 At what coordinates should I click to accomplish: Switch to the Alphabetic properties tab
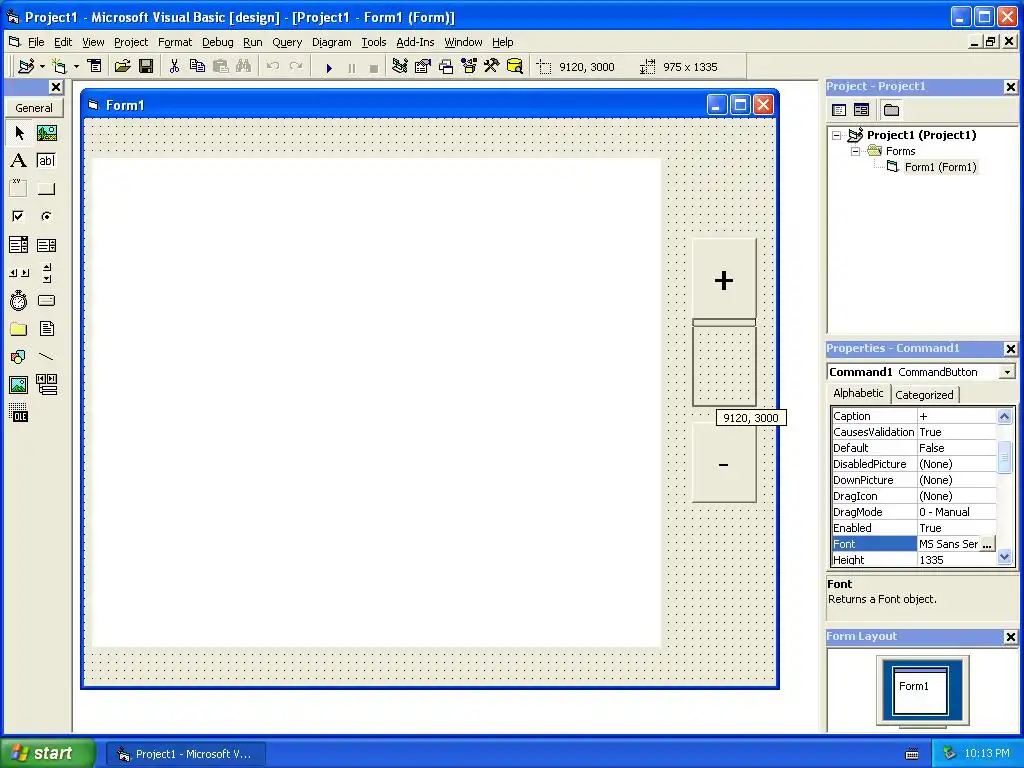tap(858, 393)
